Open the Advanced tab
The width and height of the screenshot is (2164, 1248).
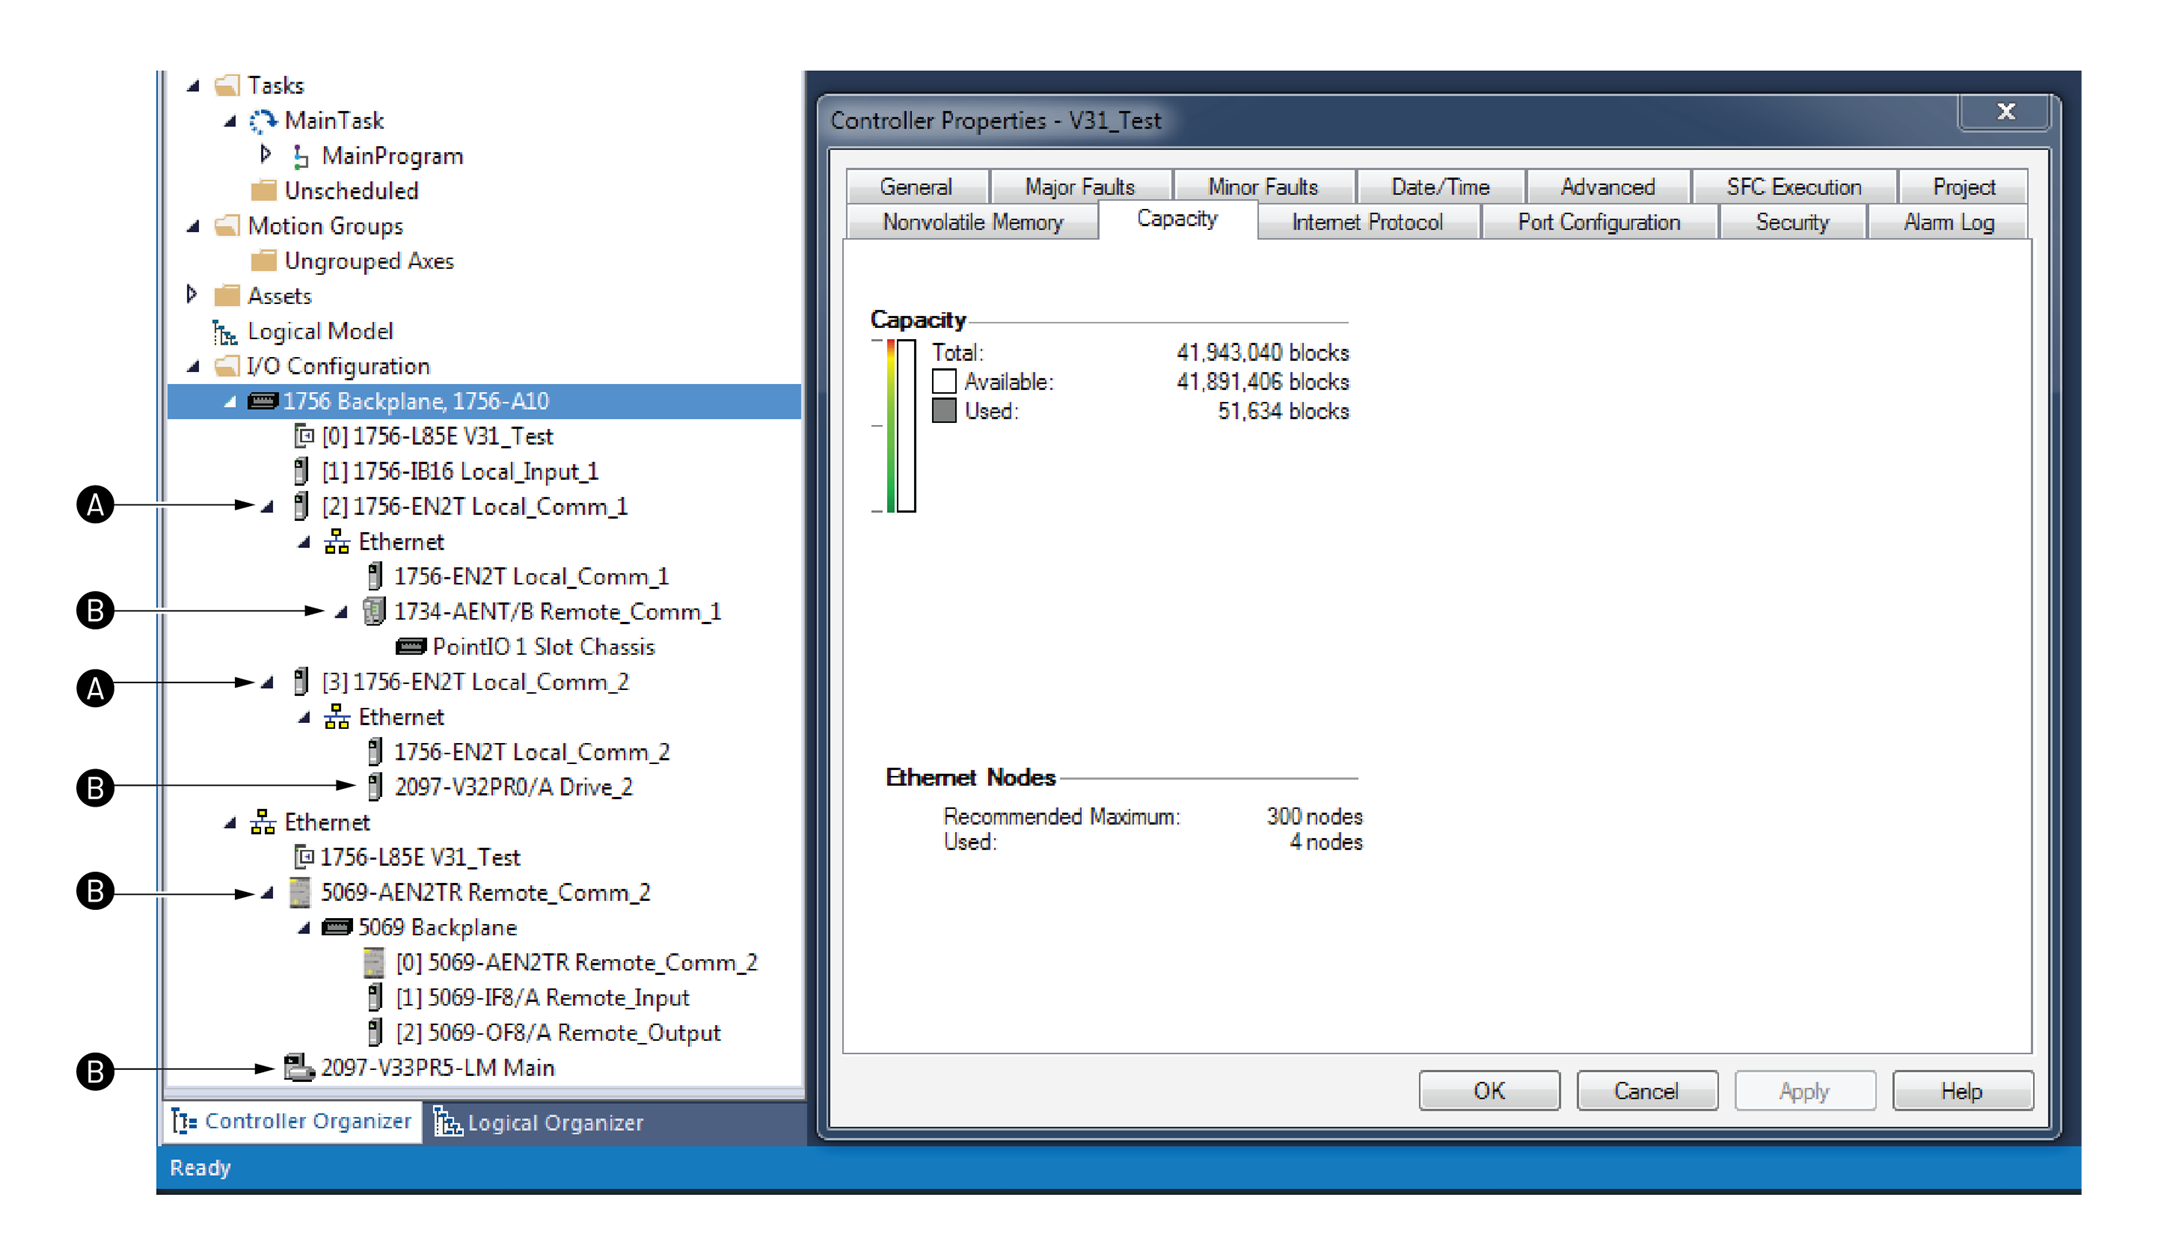click(1607, 187)
